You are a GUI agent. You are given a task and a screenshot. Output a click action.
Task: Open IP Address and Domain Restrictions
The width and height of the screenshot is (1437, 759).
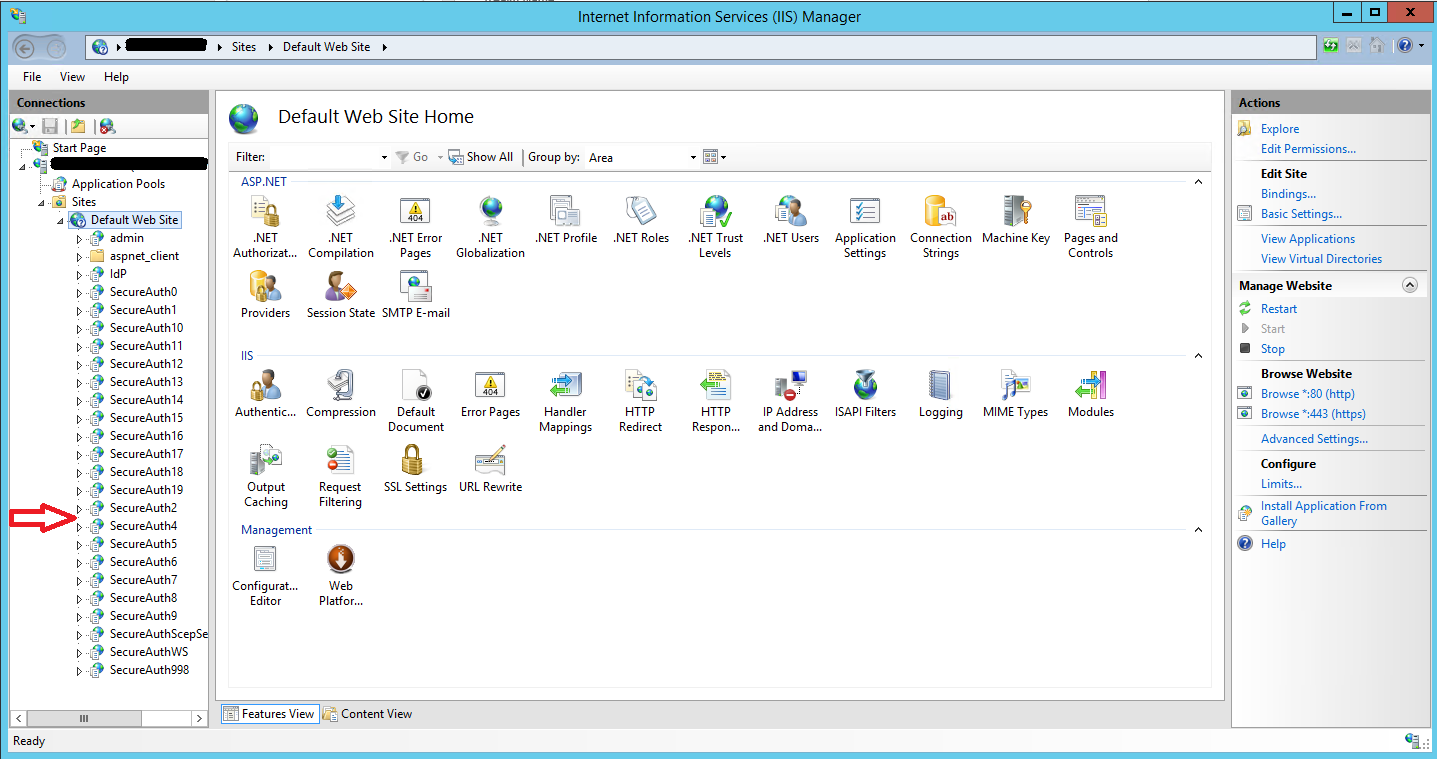point(790,401)
